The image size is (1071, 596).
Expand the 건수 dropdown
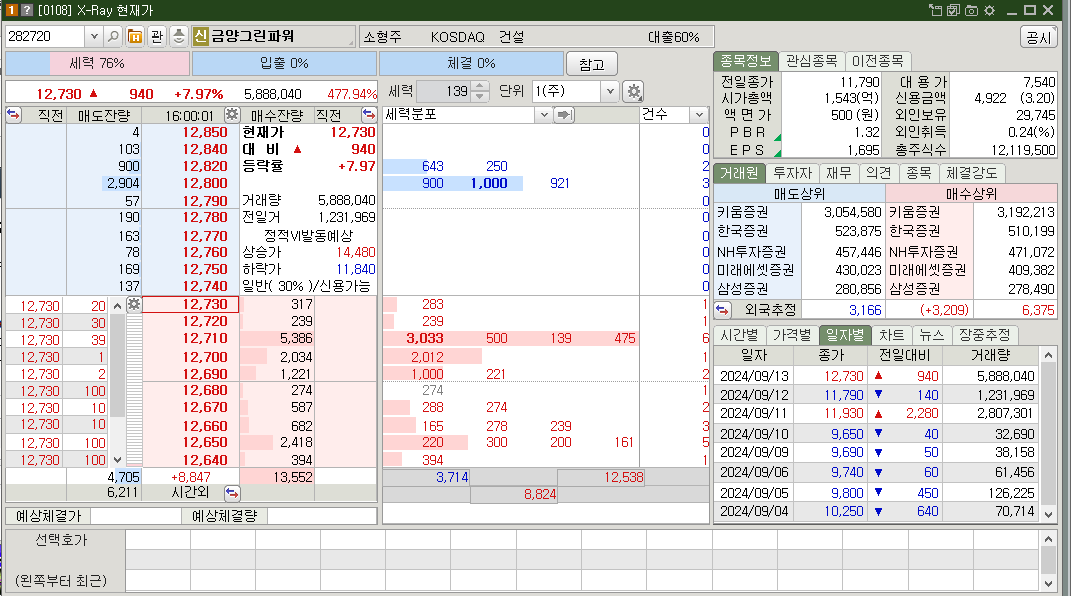coord(698,115)
